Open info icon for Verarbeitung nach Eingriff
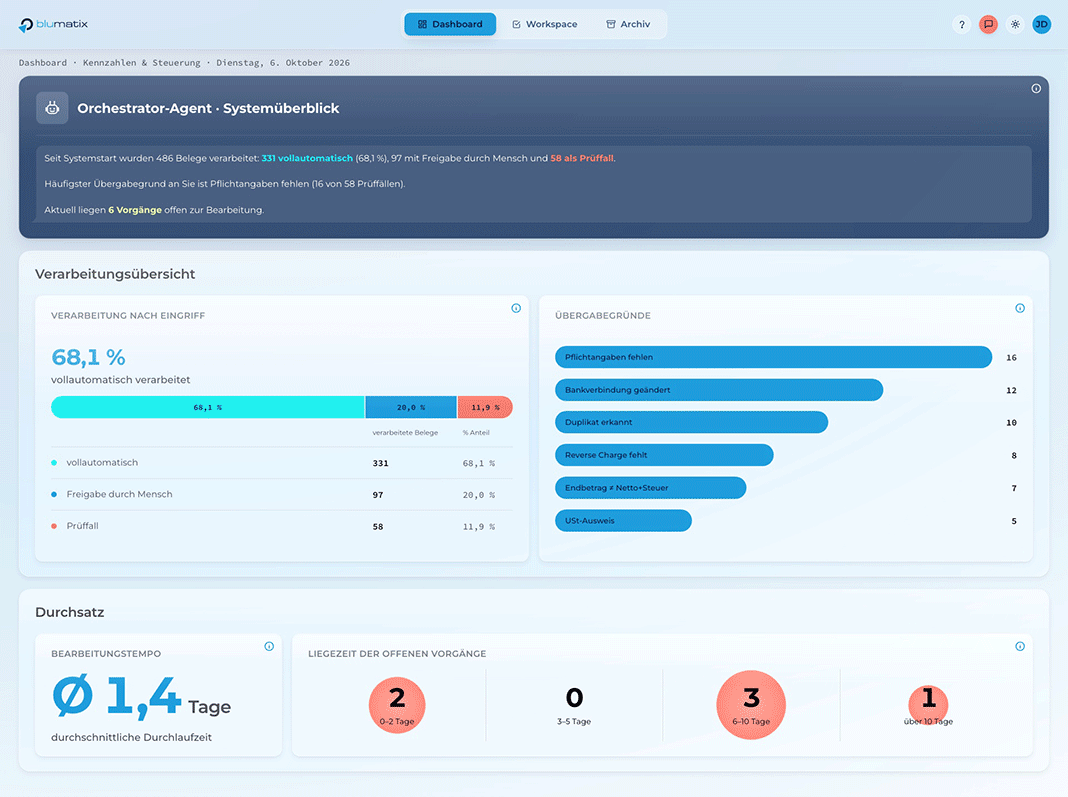Screen dimensions: 1068x797 click(x=516, y=308)
